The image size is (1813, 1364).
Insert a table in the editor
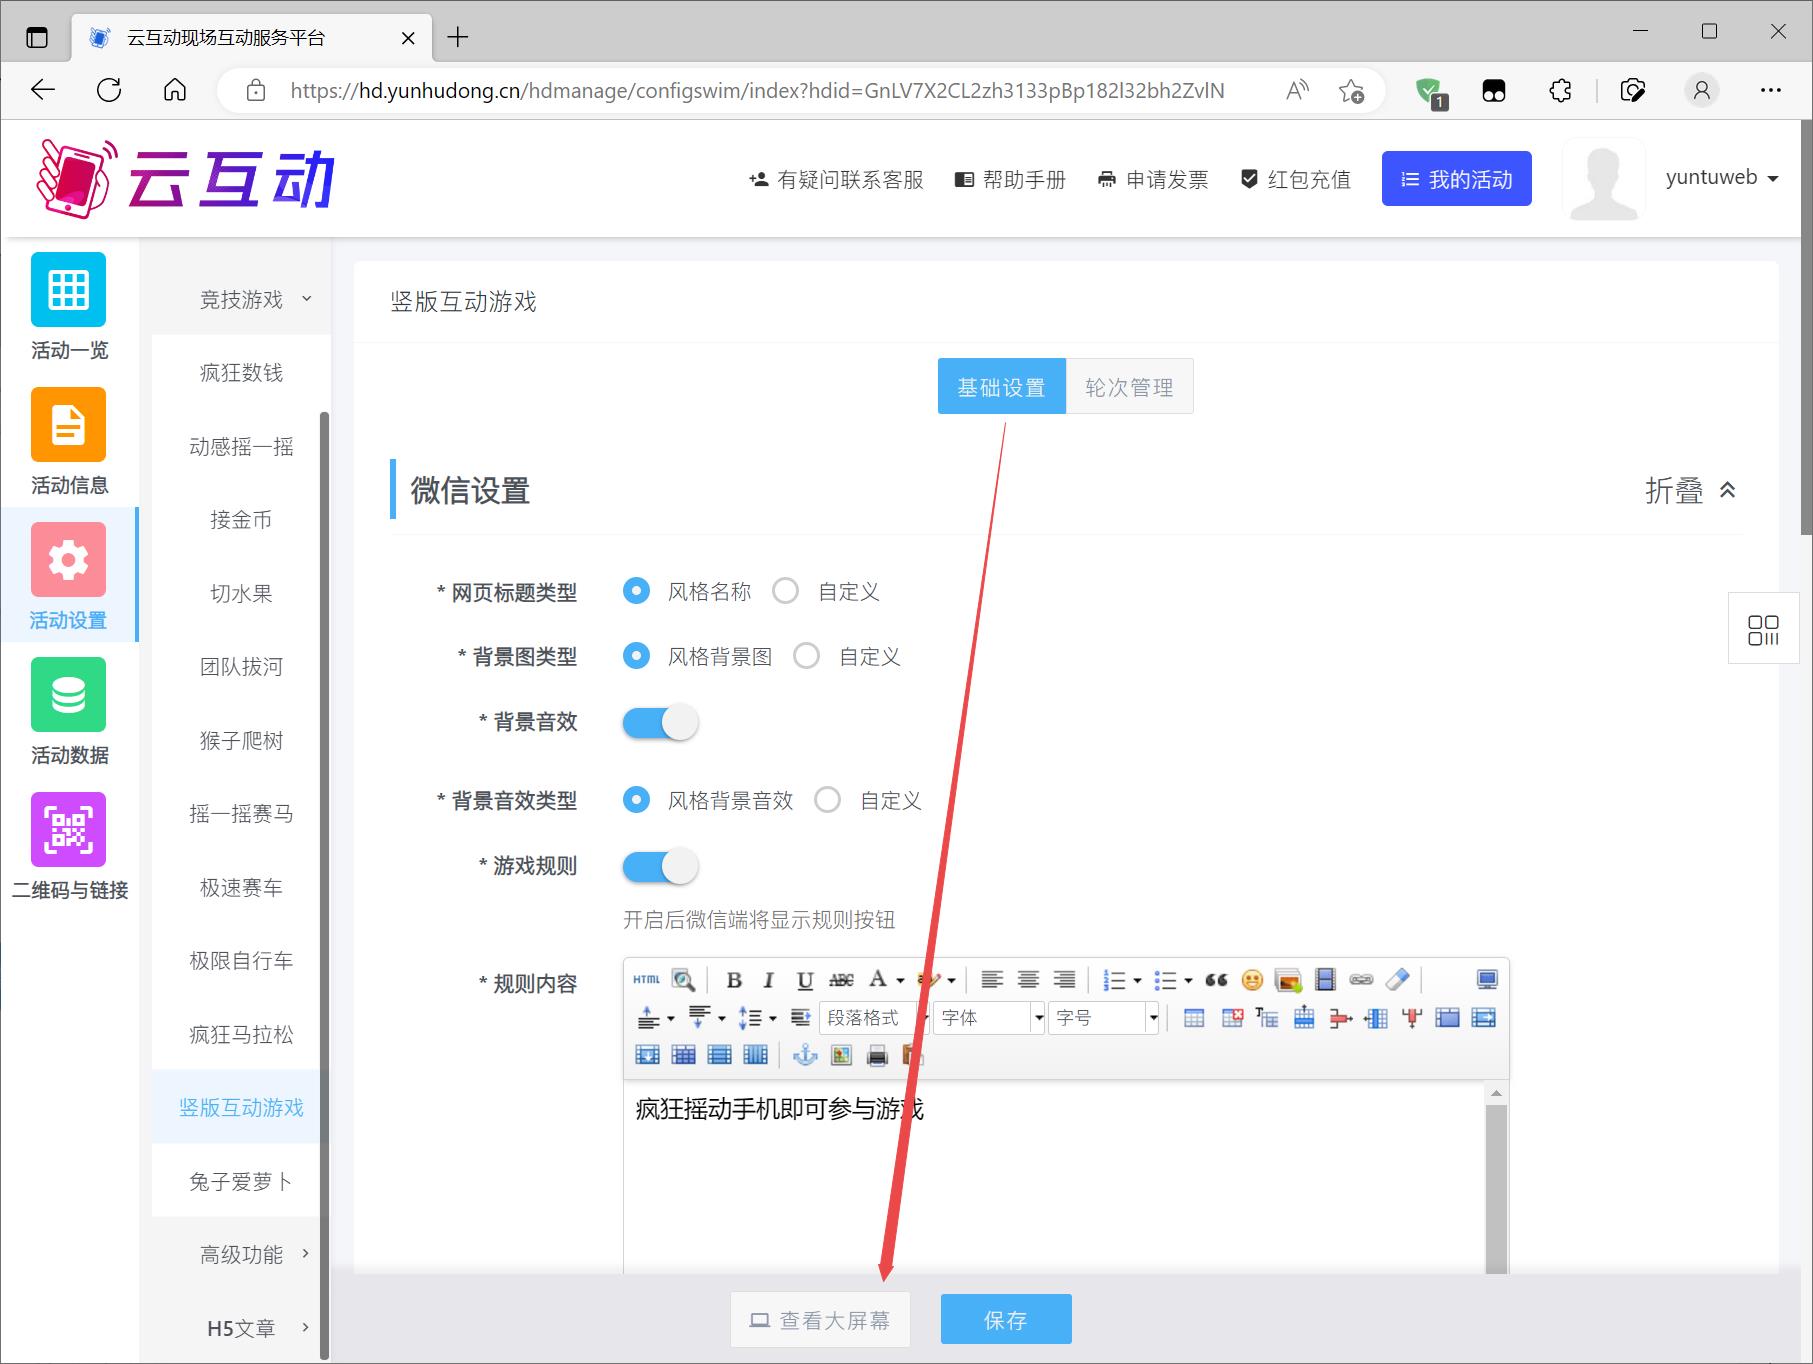tap(1194, 1018)
